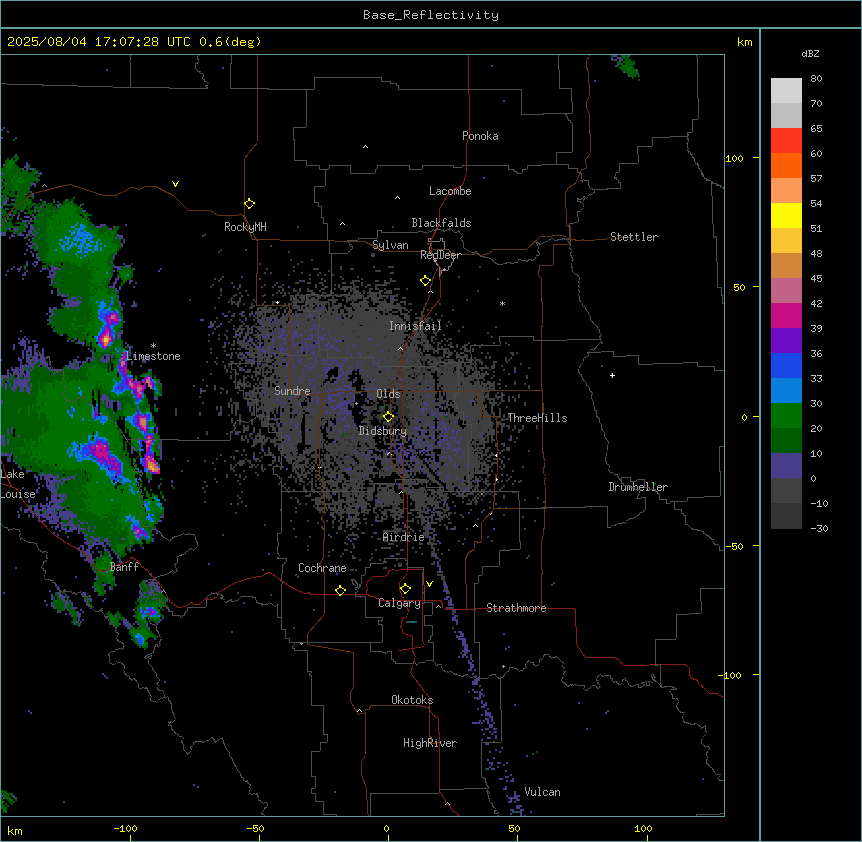
Task: Click the yellow diamond marker south of RedDeer
Action: (x=426, y=281)
